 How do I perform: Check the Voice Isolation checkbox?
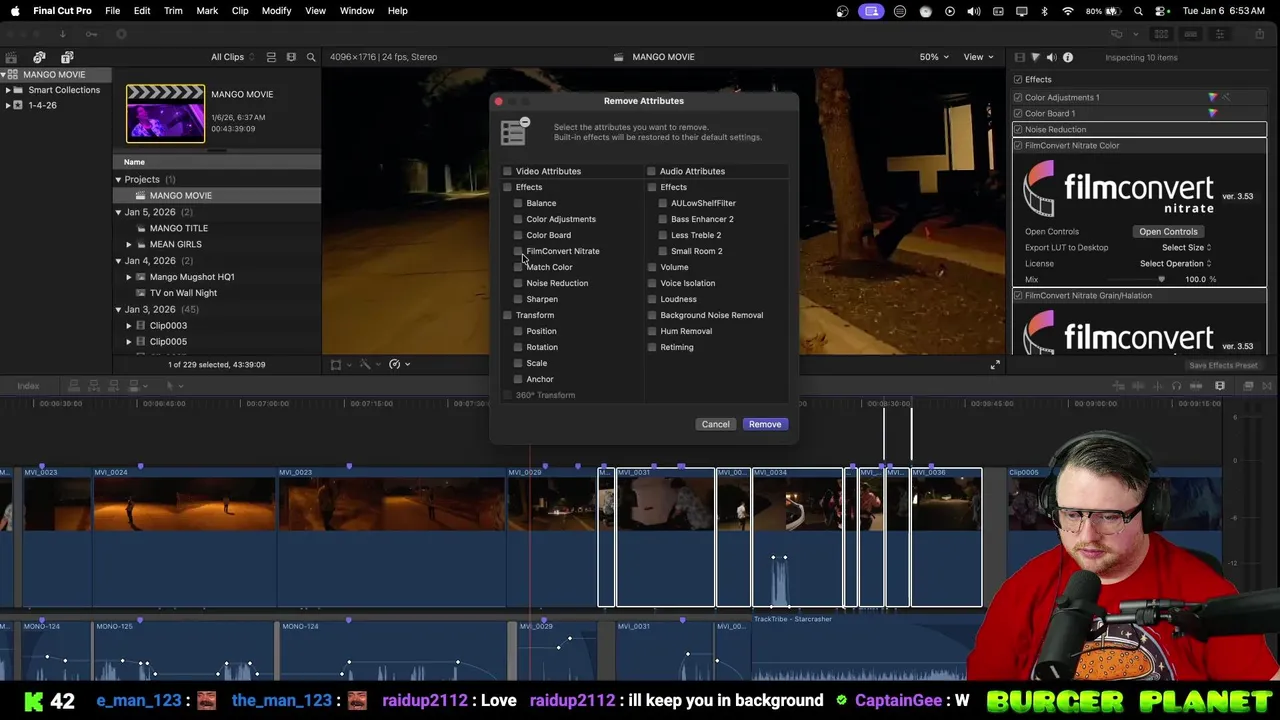652,283
